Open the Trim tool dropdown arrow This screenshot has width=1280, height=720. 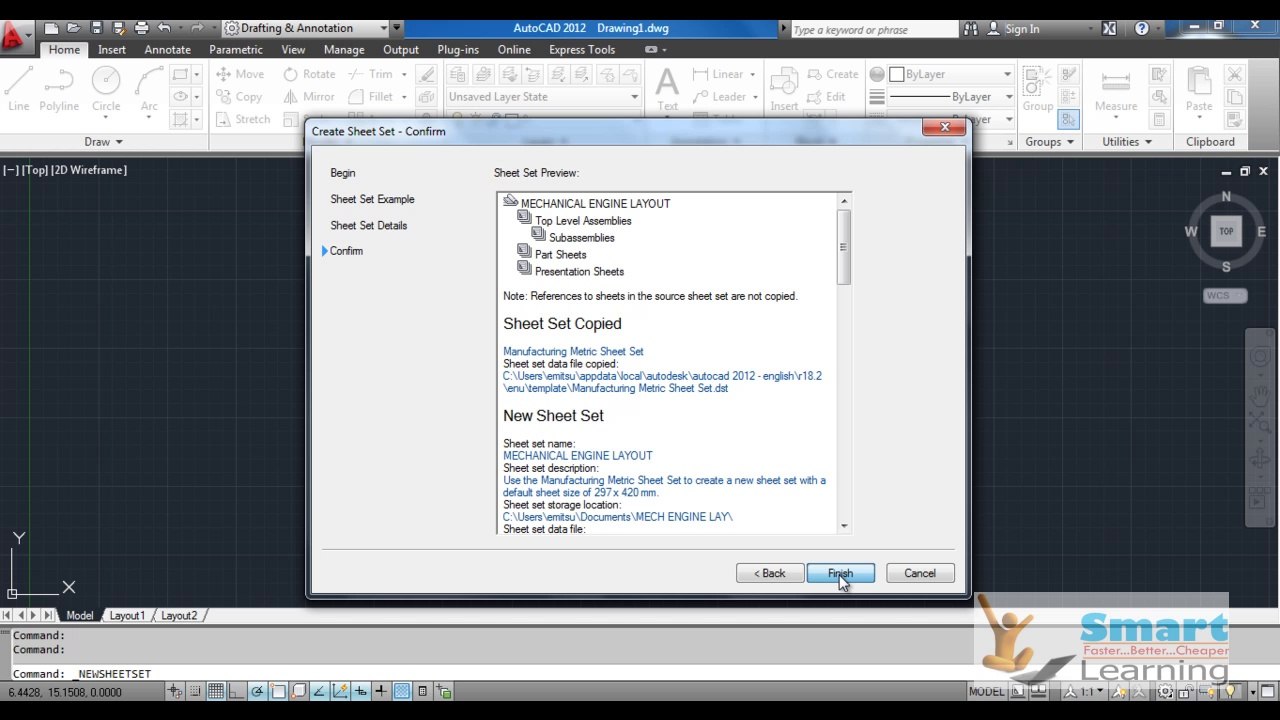coord(404,74)
